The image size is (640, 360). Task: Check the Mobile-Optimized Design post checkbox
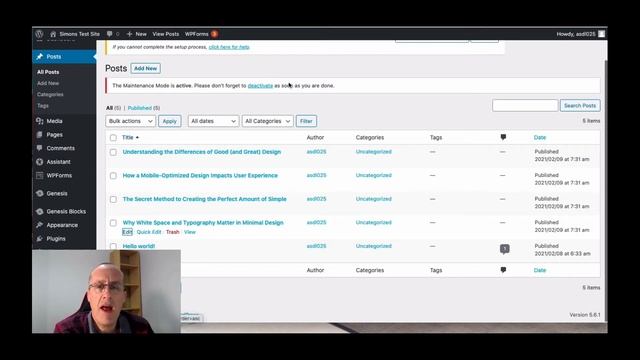[x=113, y=176]
